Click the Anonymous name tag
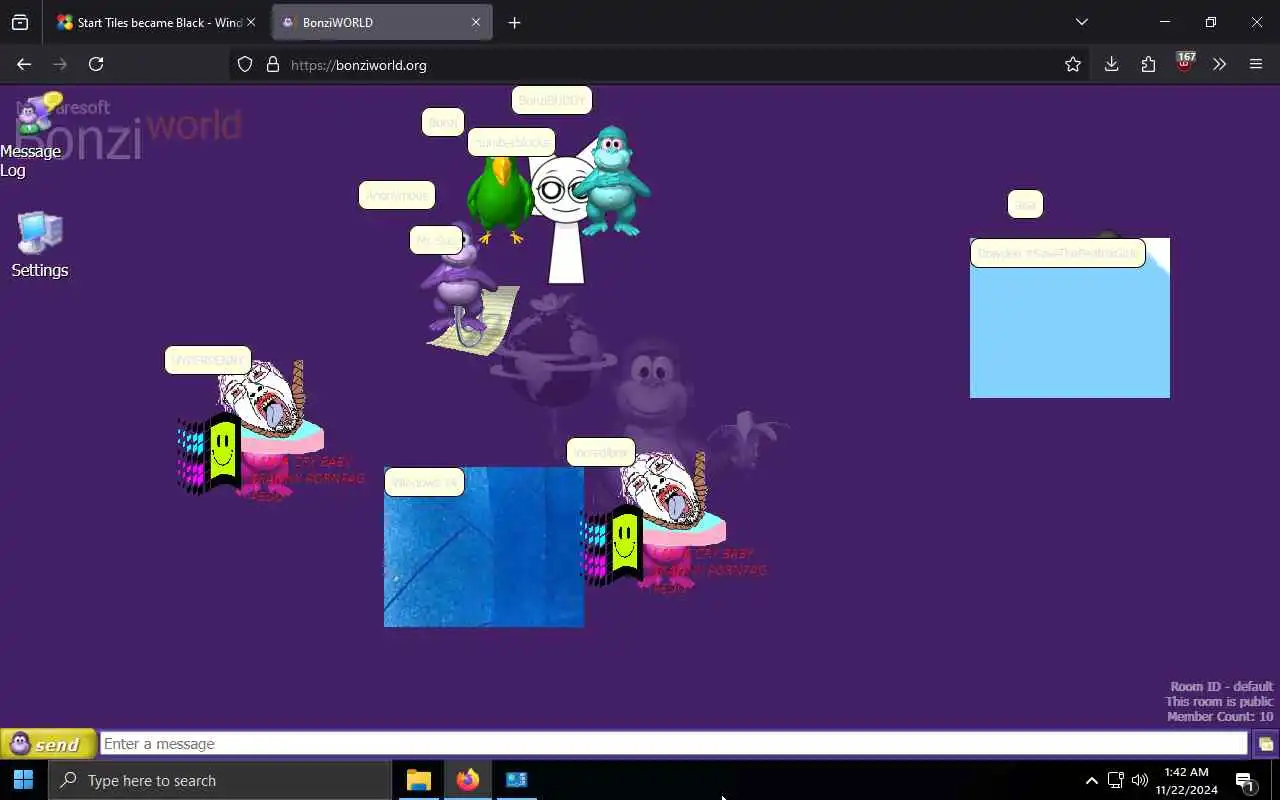Image resolution: width=1280 pixels, height=800 pixels. [x=397, y=195]
